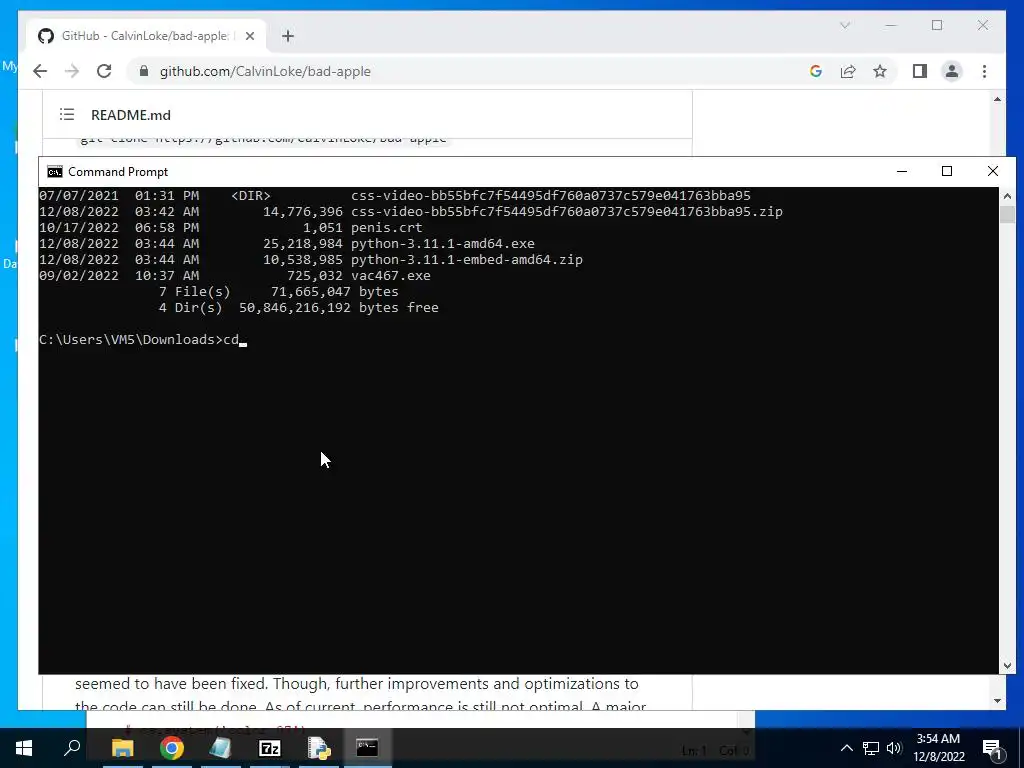Click the README.md heading

[131, 115]
